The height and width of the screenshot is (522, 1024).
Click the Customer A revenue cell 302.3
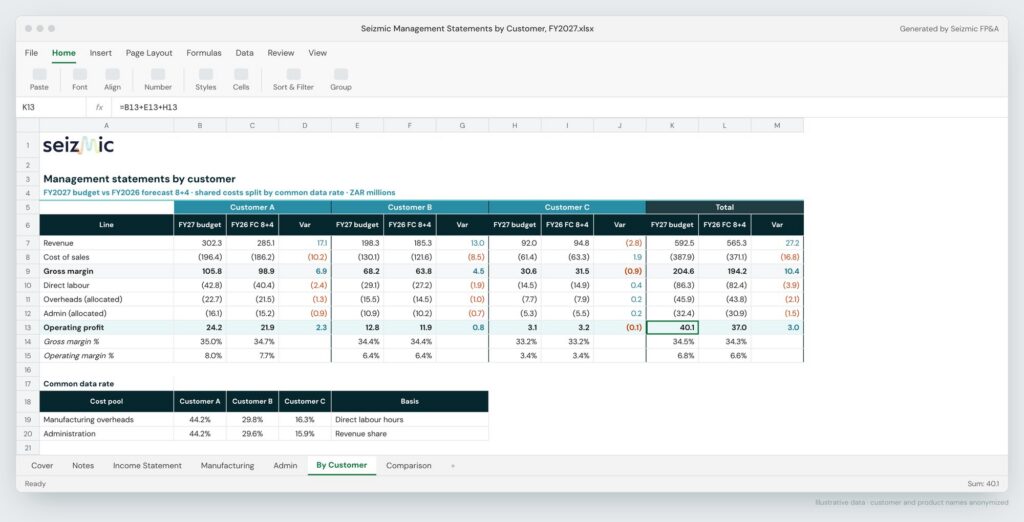point(200,243)
